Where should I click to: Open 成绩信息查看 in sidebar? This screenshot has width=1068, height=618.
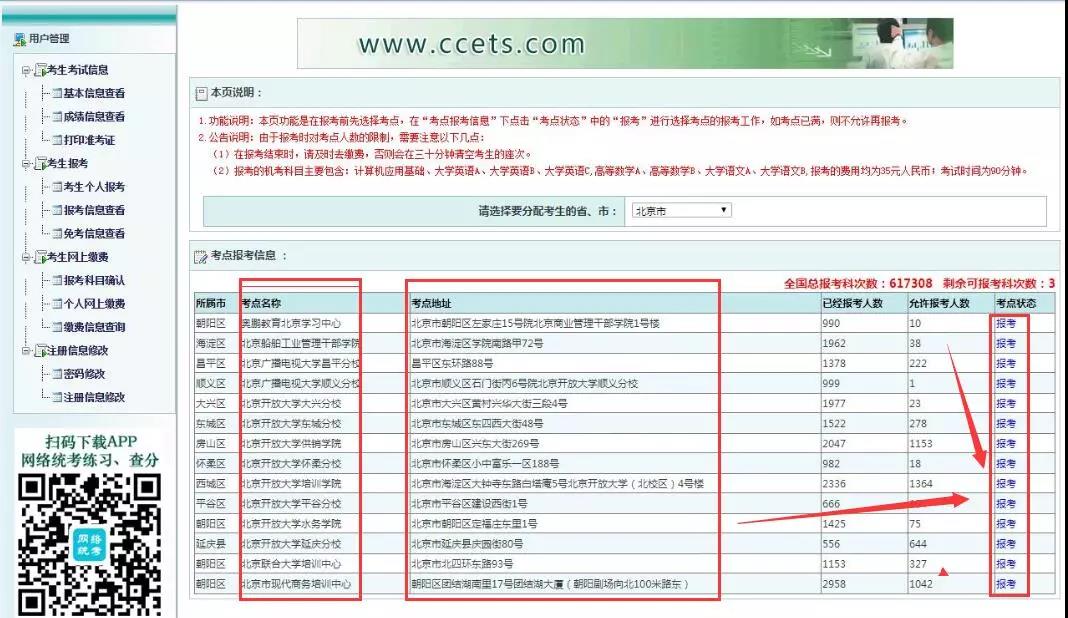coord(94,117)
